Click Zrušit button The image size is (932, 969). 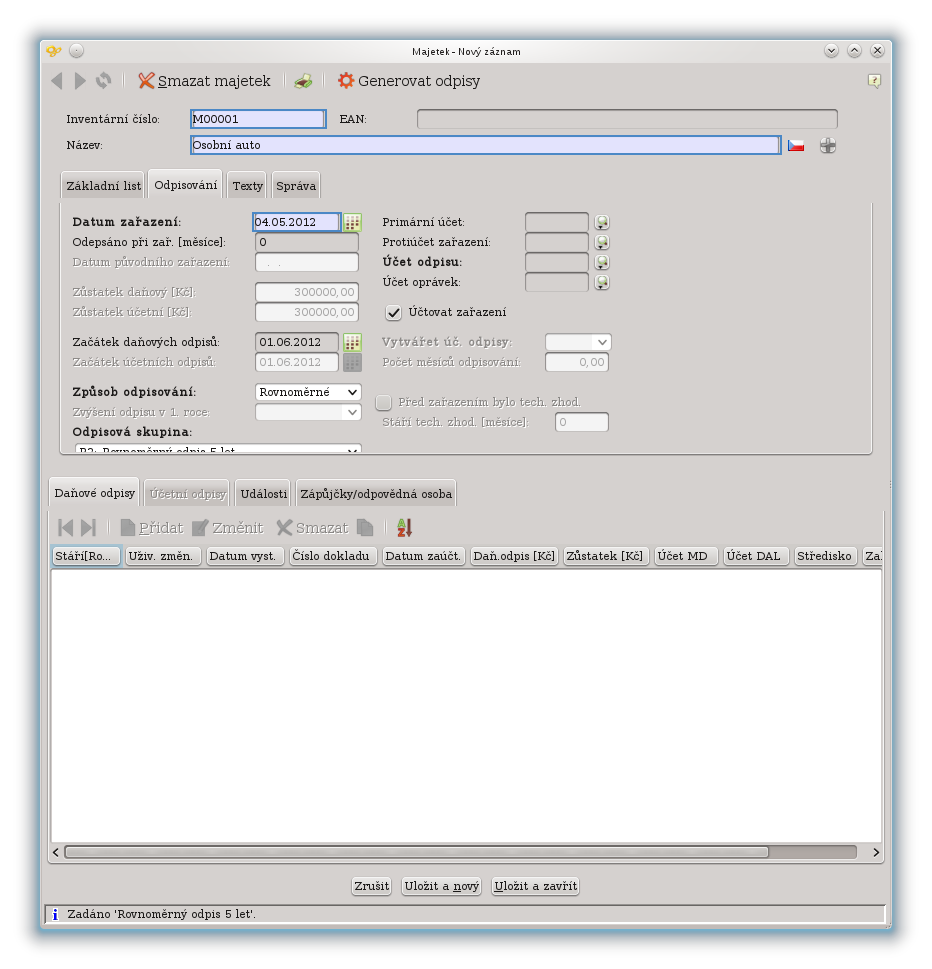(371, 886)
